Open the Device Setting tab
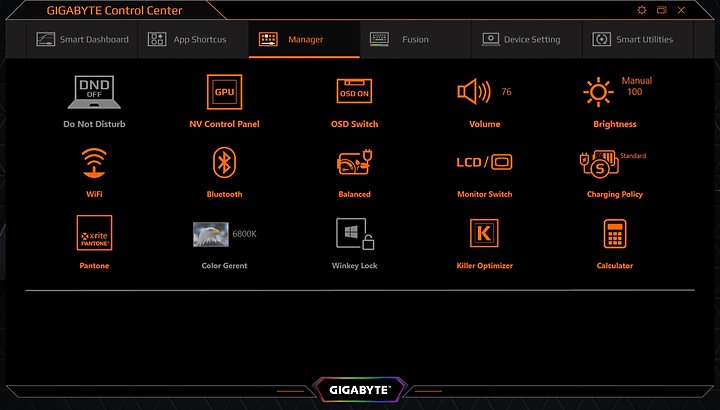 click(x=527, y=39)
